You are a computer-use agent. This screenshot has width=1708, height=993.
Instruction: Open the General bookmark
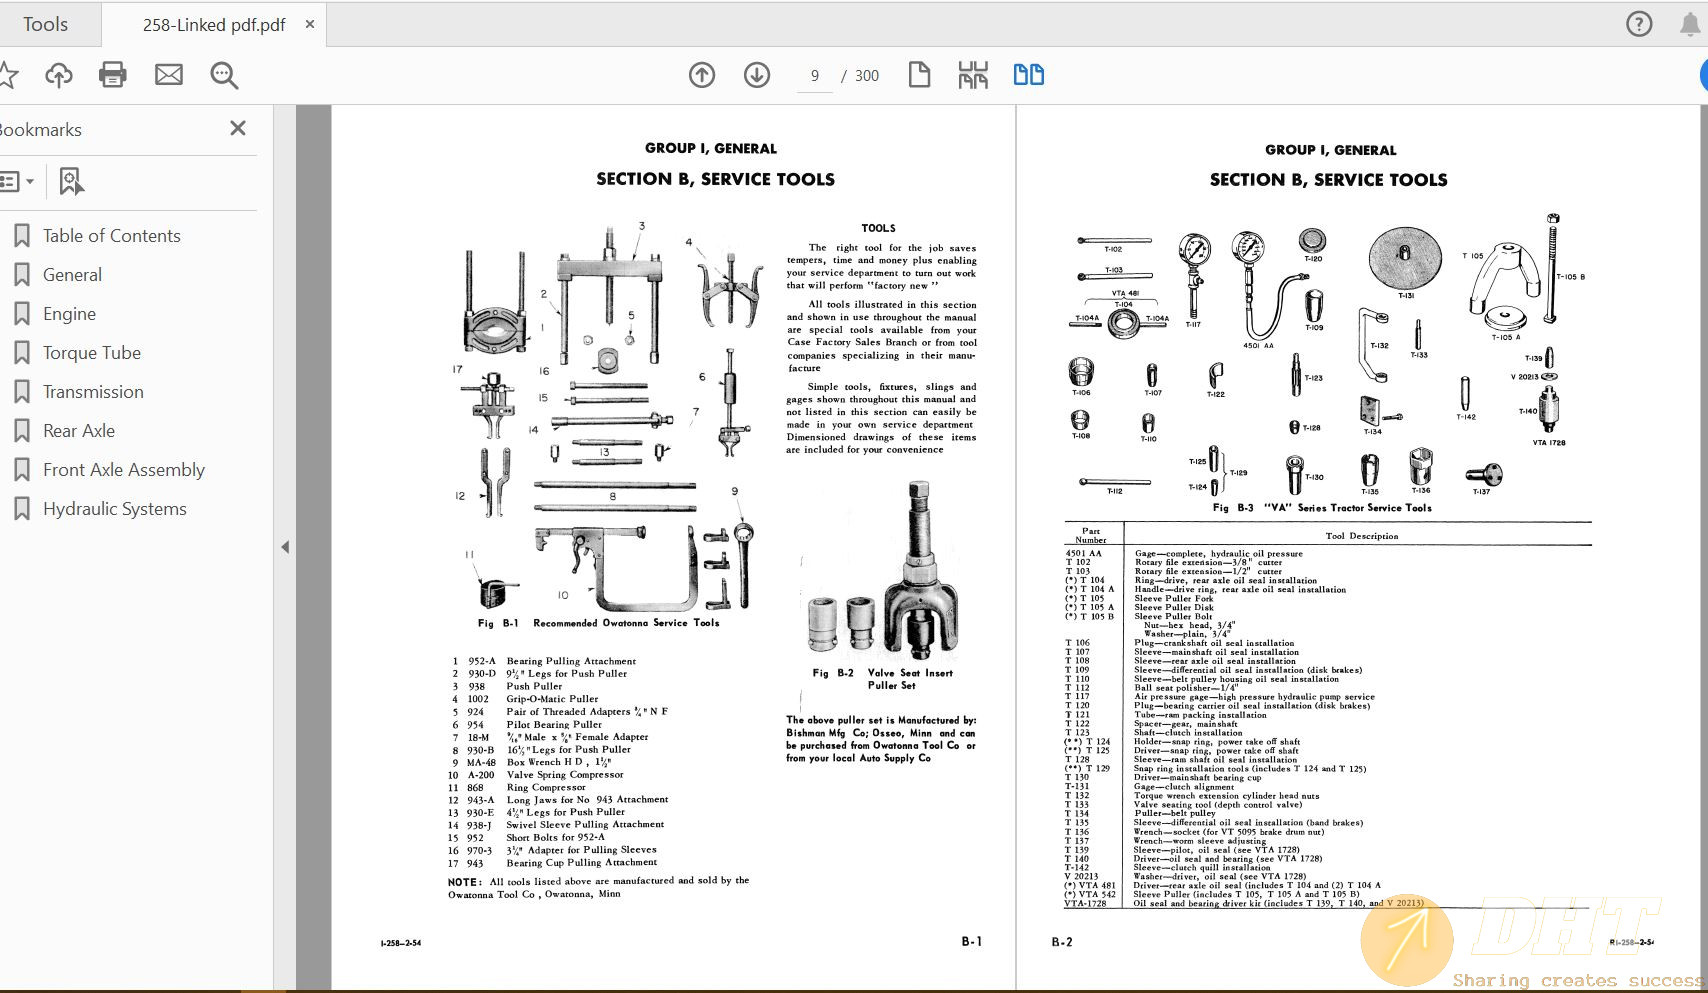tap(72, 275)
